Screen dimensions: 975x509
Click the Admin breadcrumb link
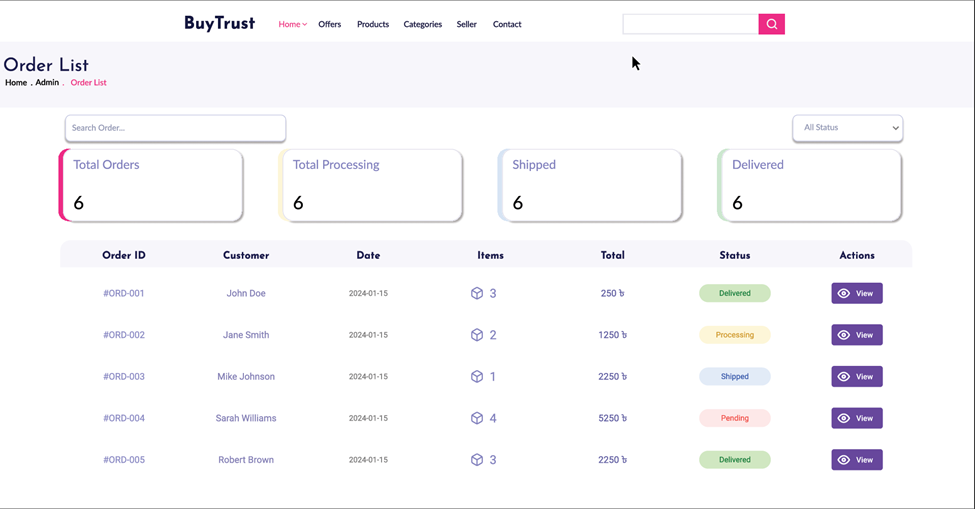coord(47,82)
